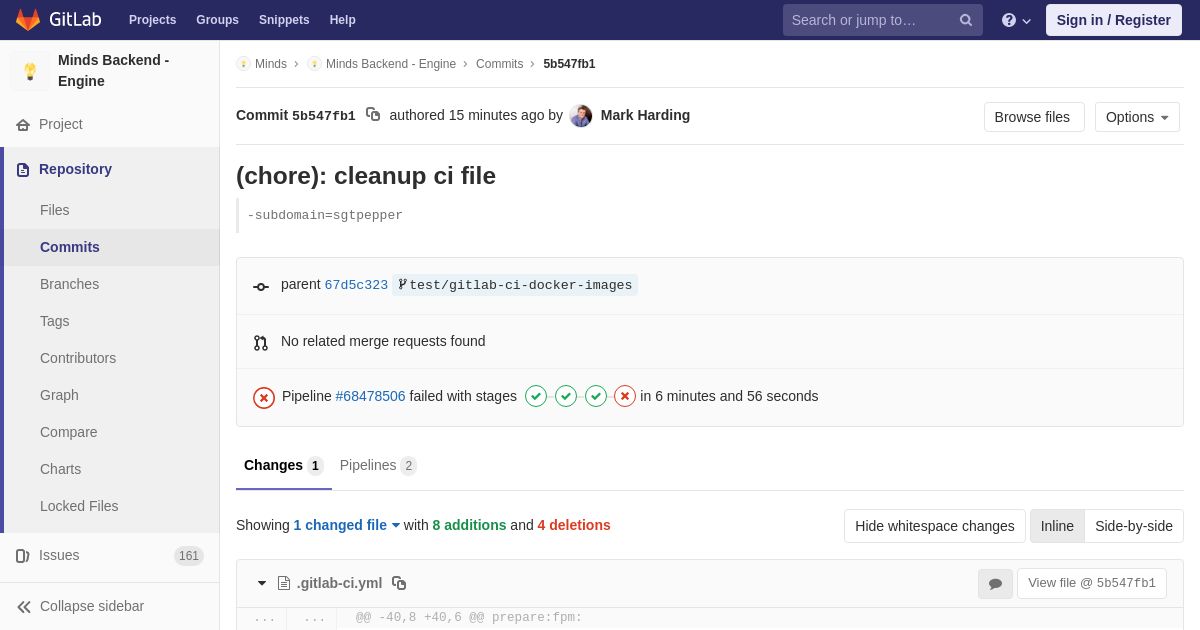Screen dimensions: 1200x630
Task: Expand the 1 changed file dropdown
Action: click(x=347, y=525)
